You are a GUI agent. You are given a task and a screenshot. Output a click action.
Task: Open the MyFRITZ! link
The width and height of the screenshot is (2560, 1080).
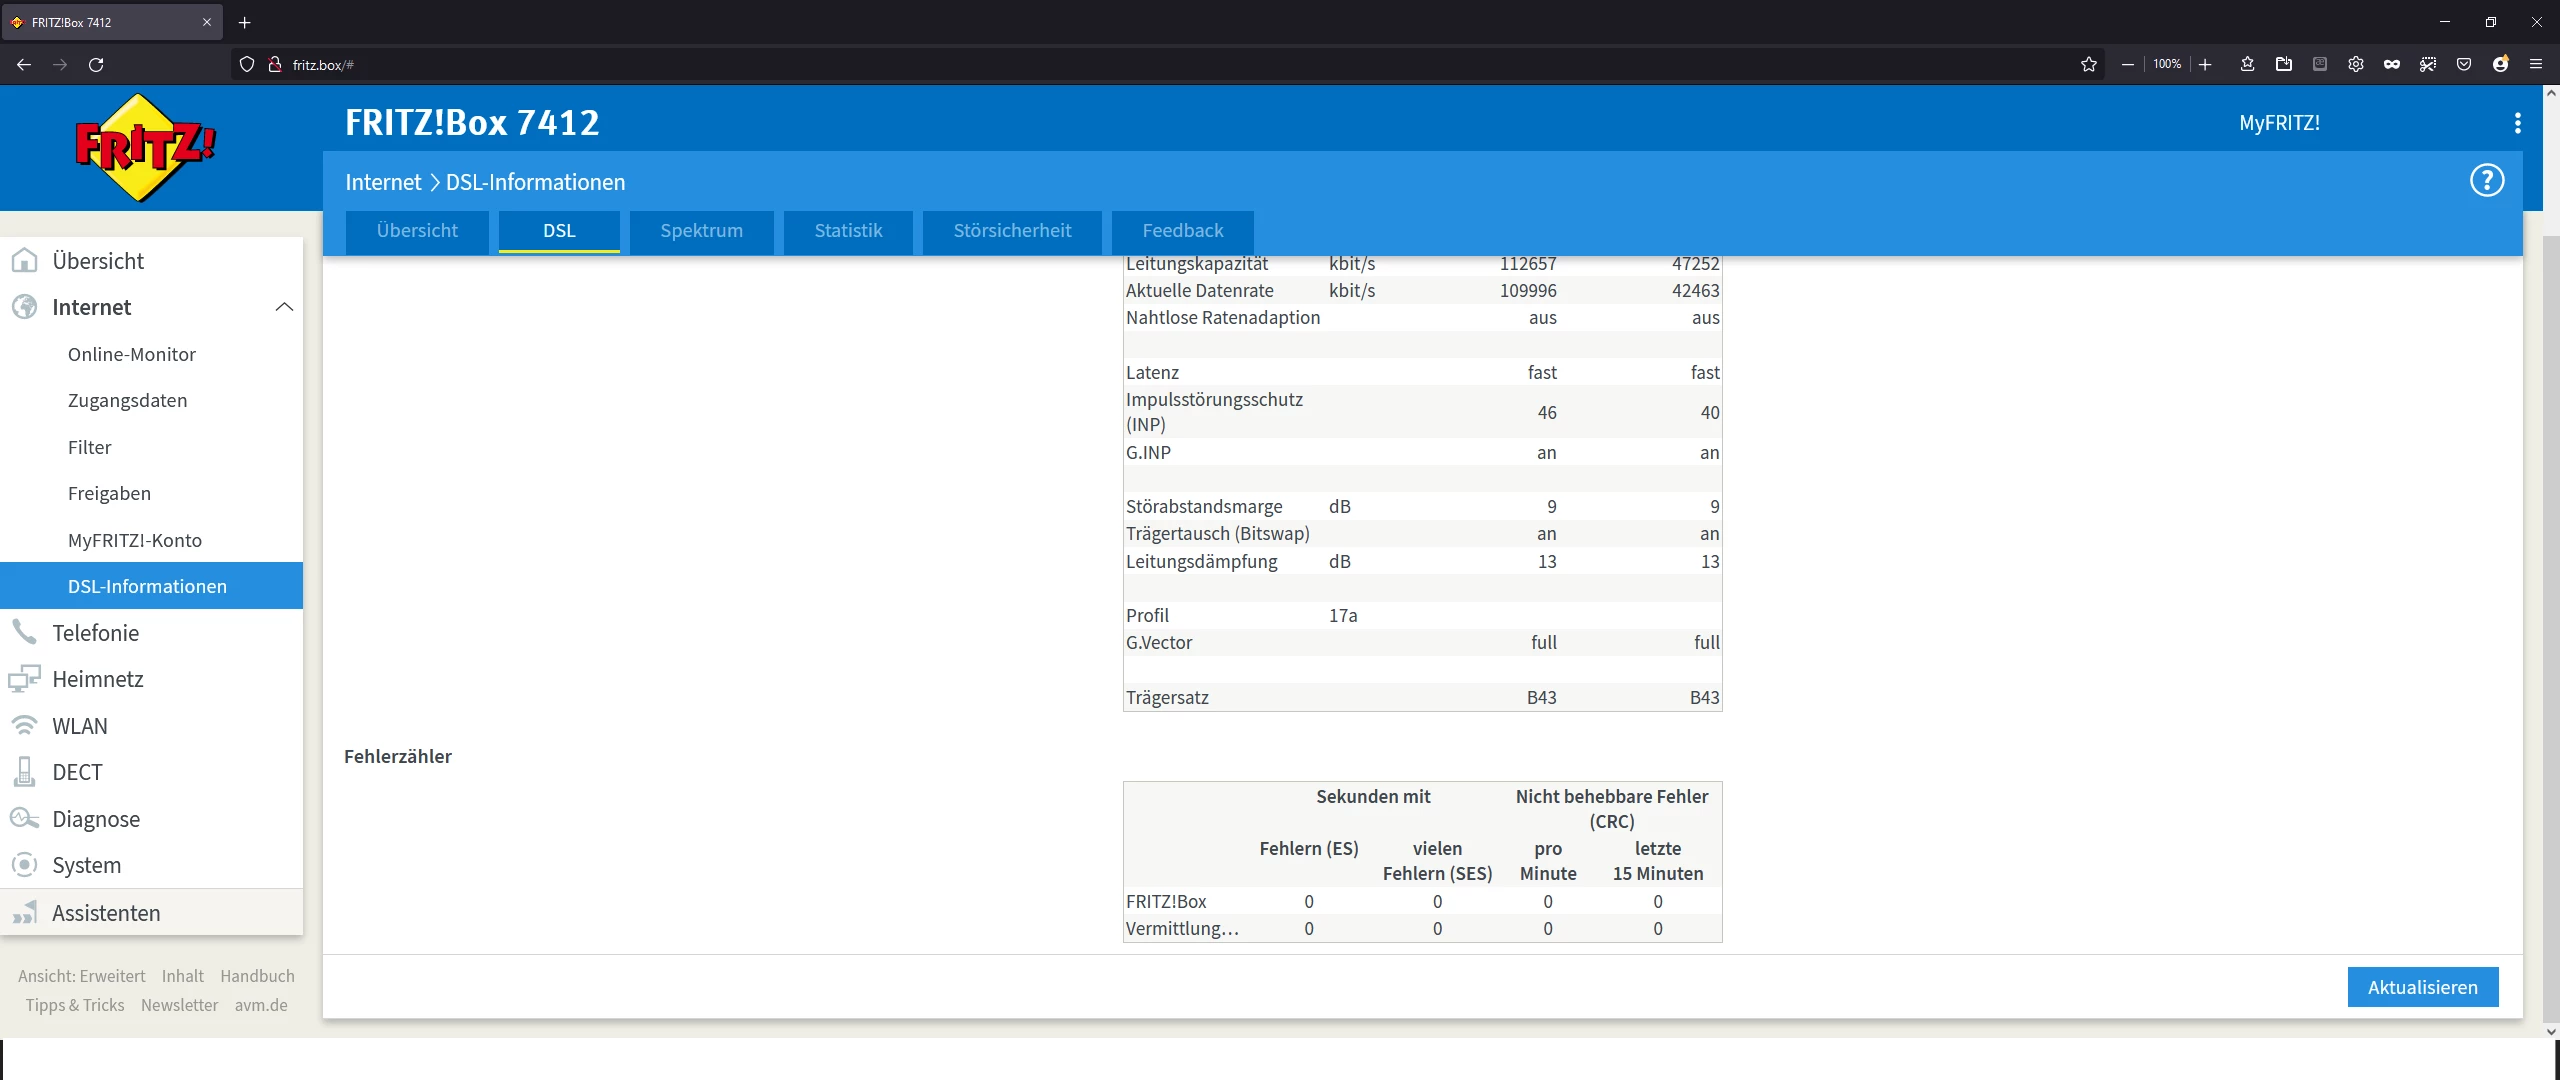click(x=2279, y=123)
